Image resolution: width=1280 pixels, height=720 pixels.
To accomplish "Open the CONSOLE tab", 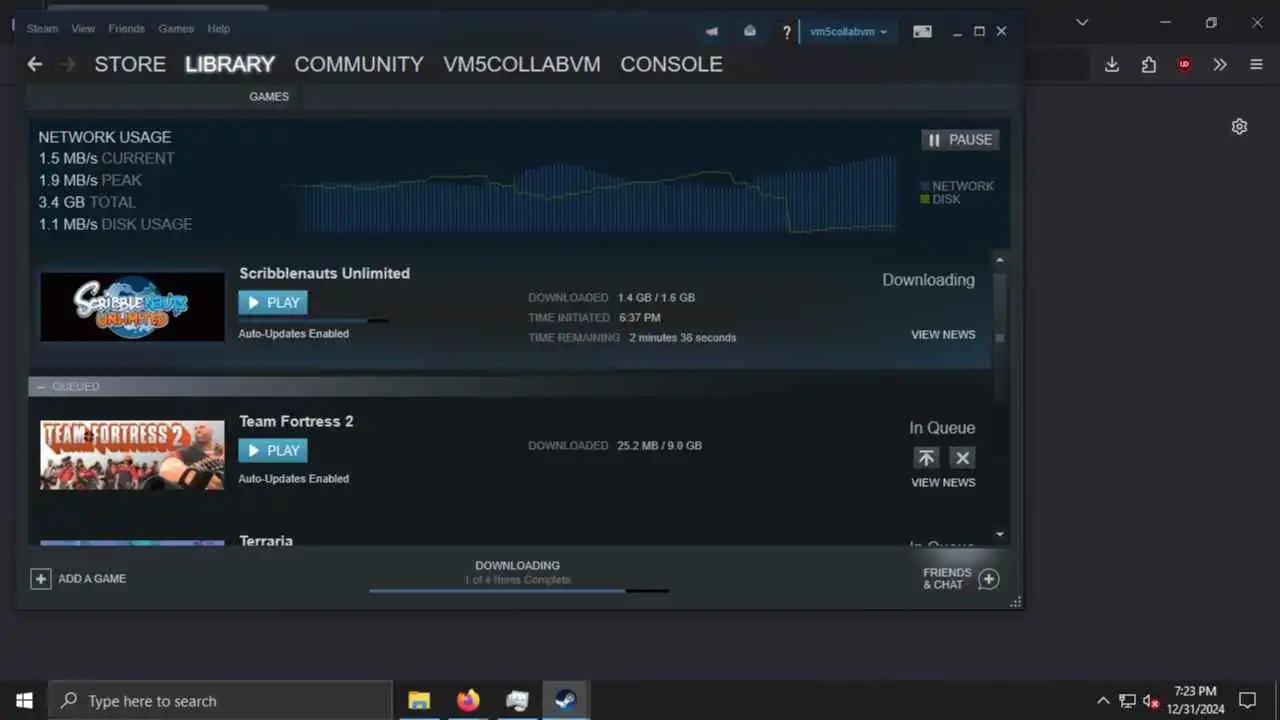I will click(671, 64).
